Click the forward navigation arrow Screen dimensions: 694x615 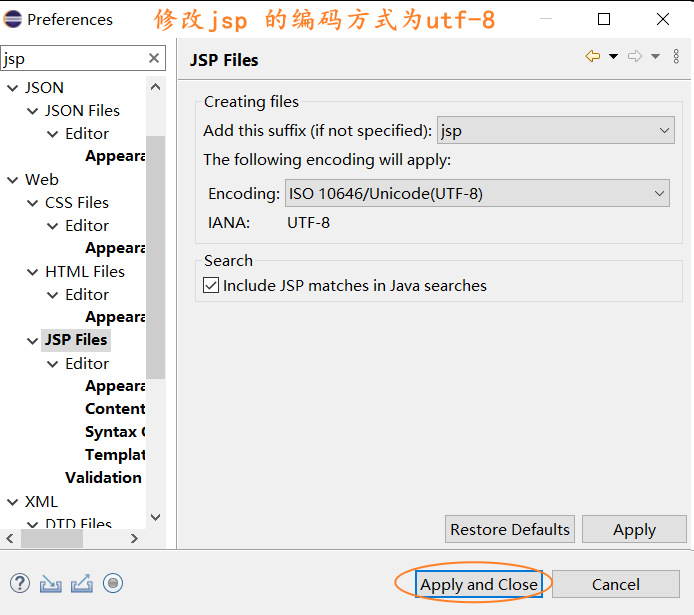(635, 57)
